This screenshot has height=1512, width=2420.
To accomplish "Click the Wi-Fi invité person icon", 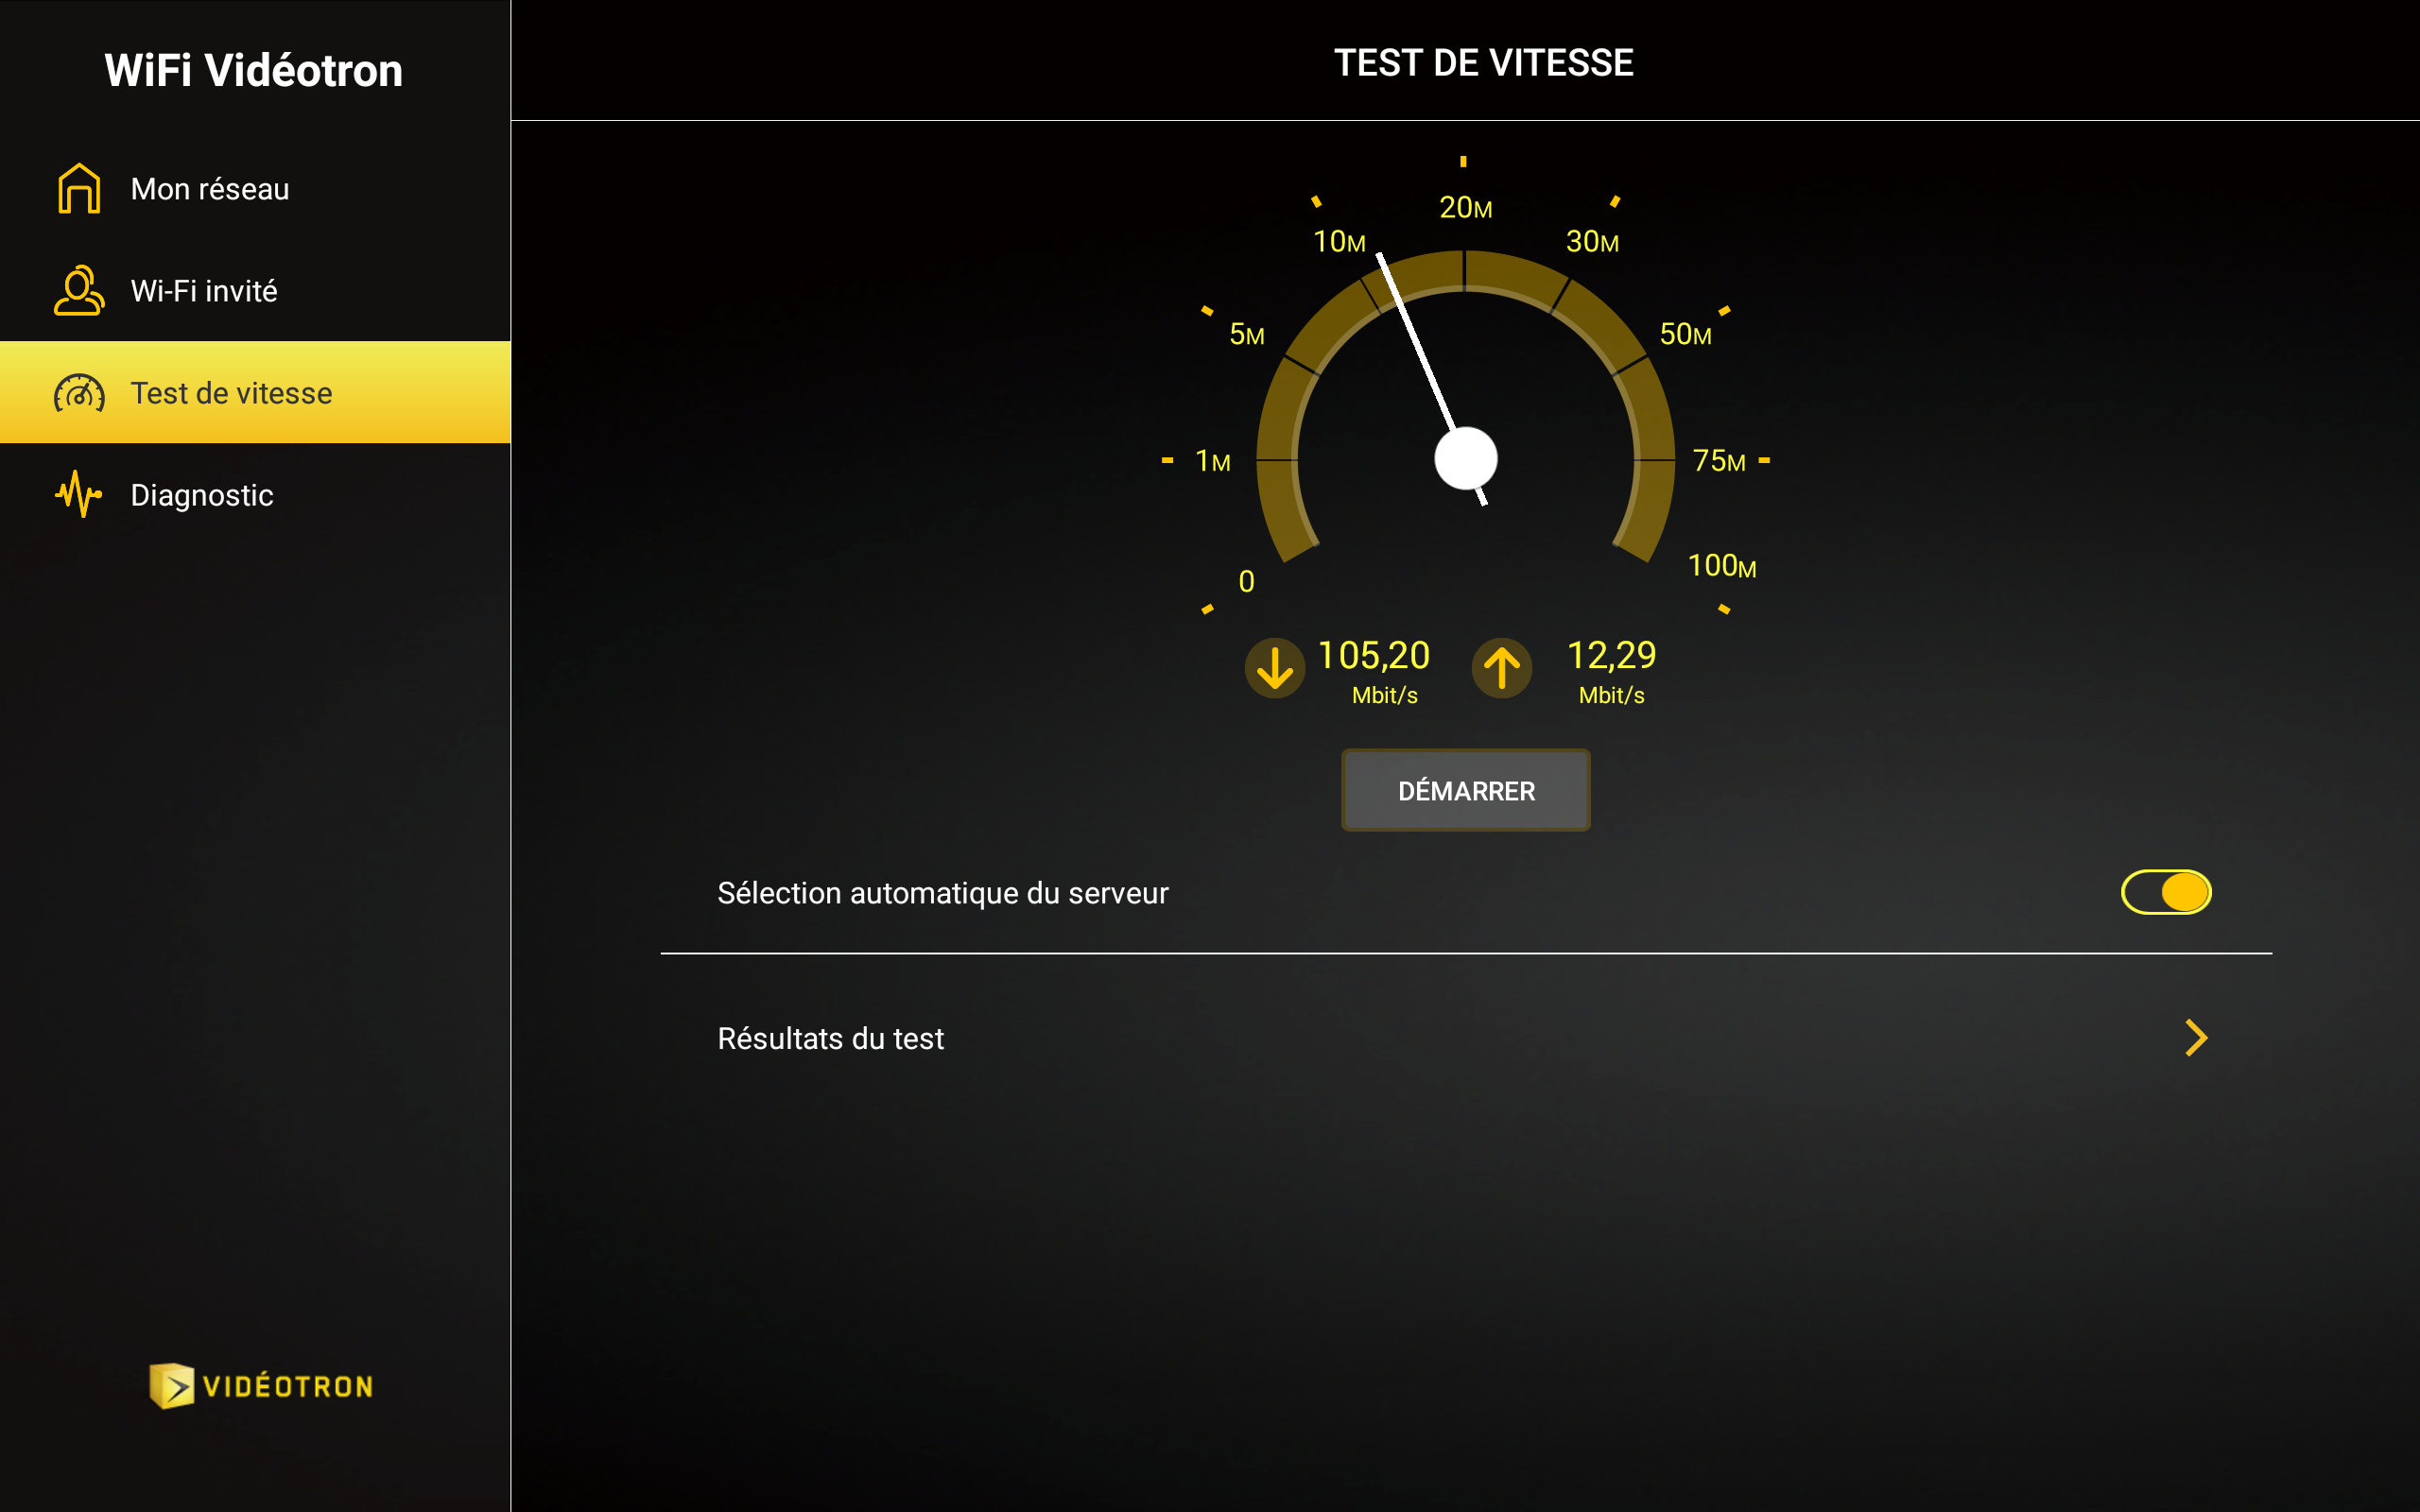I will 79,290.
